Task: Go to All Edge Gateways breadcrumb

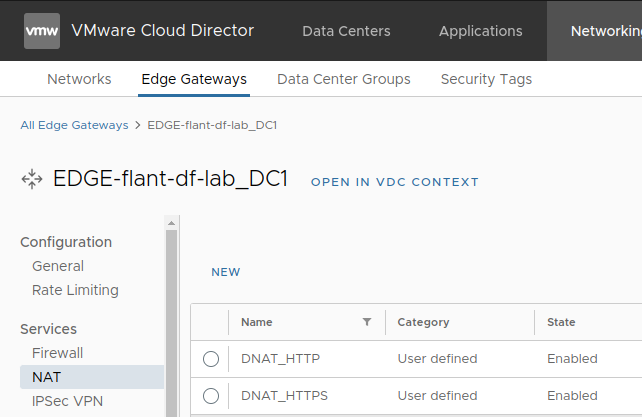Action: pos(74,126)
